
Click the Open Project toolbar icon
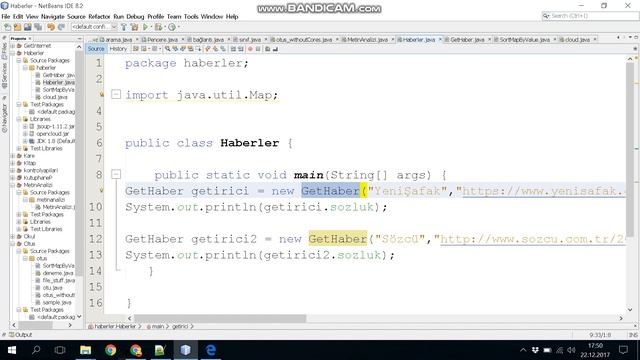pos(27,27)
